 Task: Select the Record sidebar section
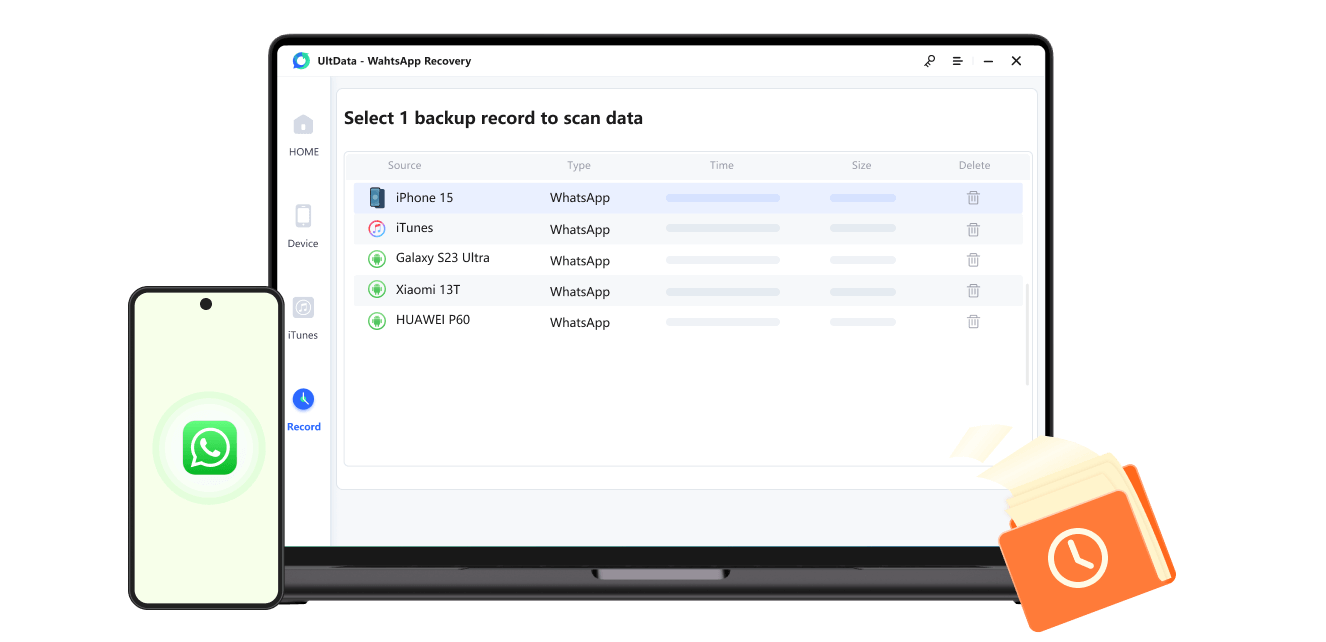(x=303, y=410)
